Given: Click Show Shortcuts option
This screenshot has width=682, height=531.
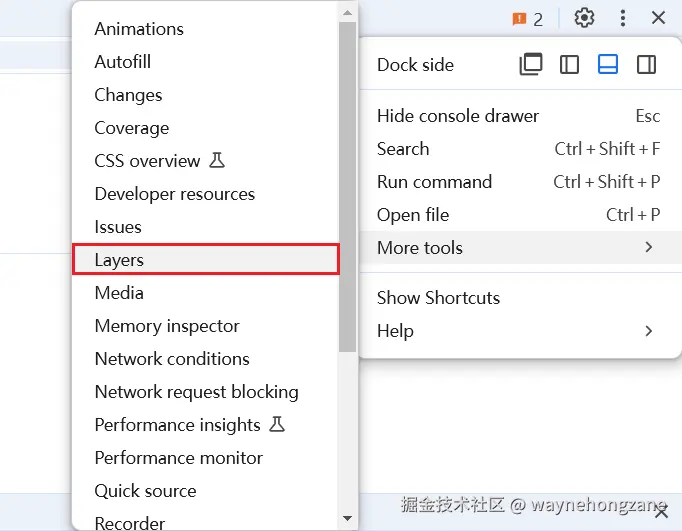Looking at the screenshot, I should [438, 298].
